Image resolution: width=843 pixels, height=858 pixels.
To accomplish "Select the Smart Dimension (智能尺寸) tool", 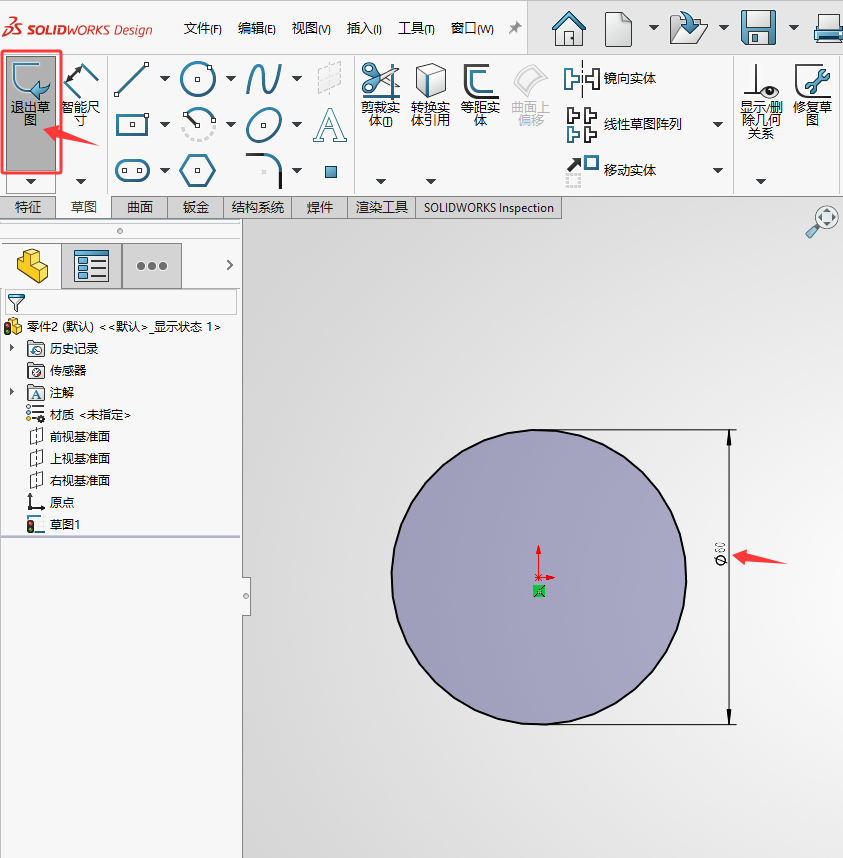I will [x=81, y=95].
